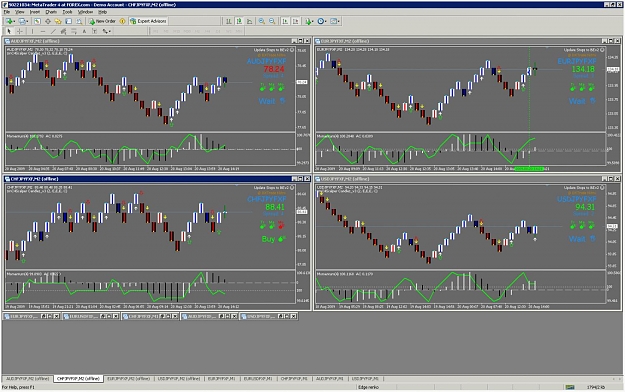Switch to AUDJPYFXF,M2 (offline) bottom tab
The width and height of the screenshot is (625, 392).
[x=28, y=378]
